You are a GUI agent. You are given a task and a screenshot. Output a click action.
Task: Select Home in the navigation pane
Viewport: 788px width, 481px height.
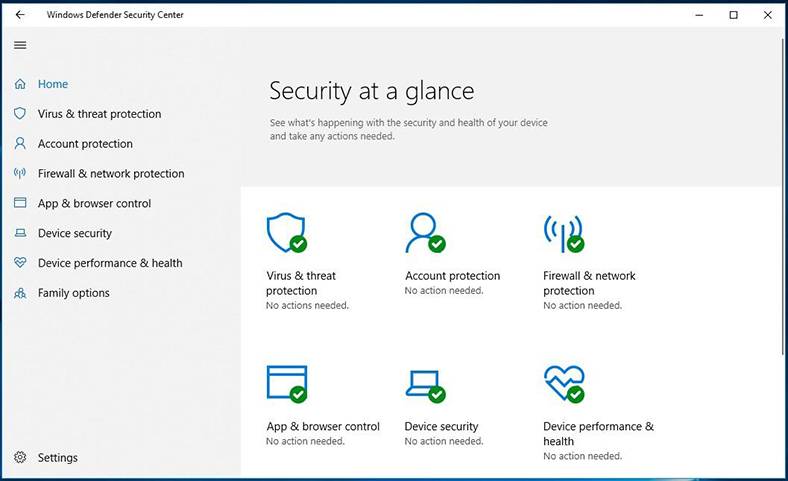[x=53, y=84]
